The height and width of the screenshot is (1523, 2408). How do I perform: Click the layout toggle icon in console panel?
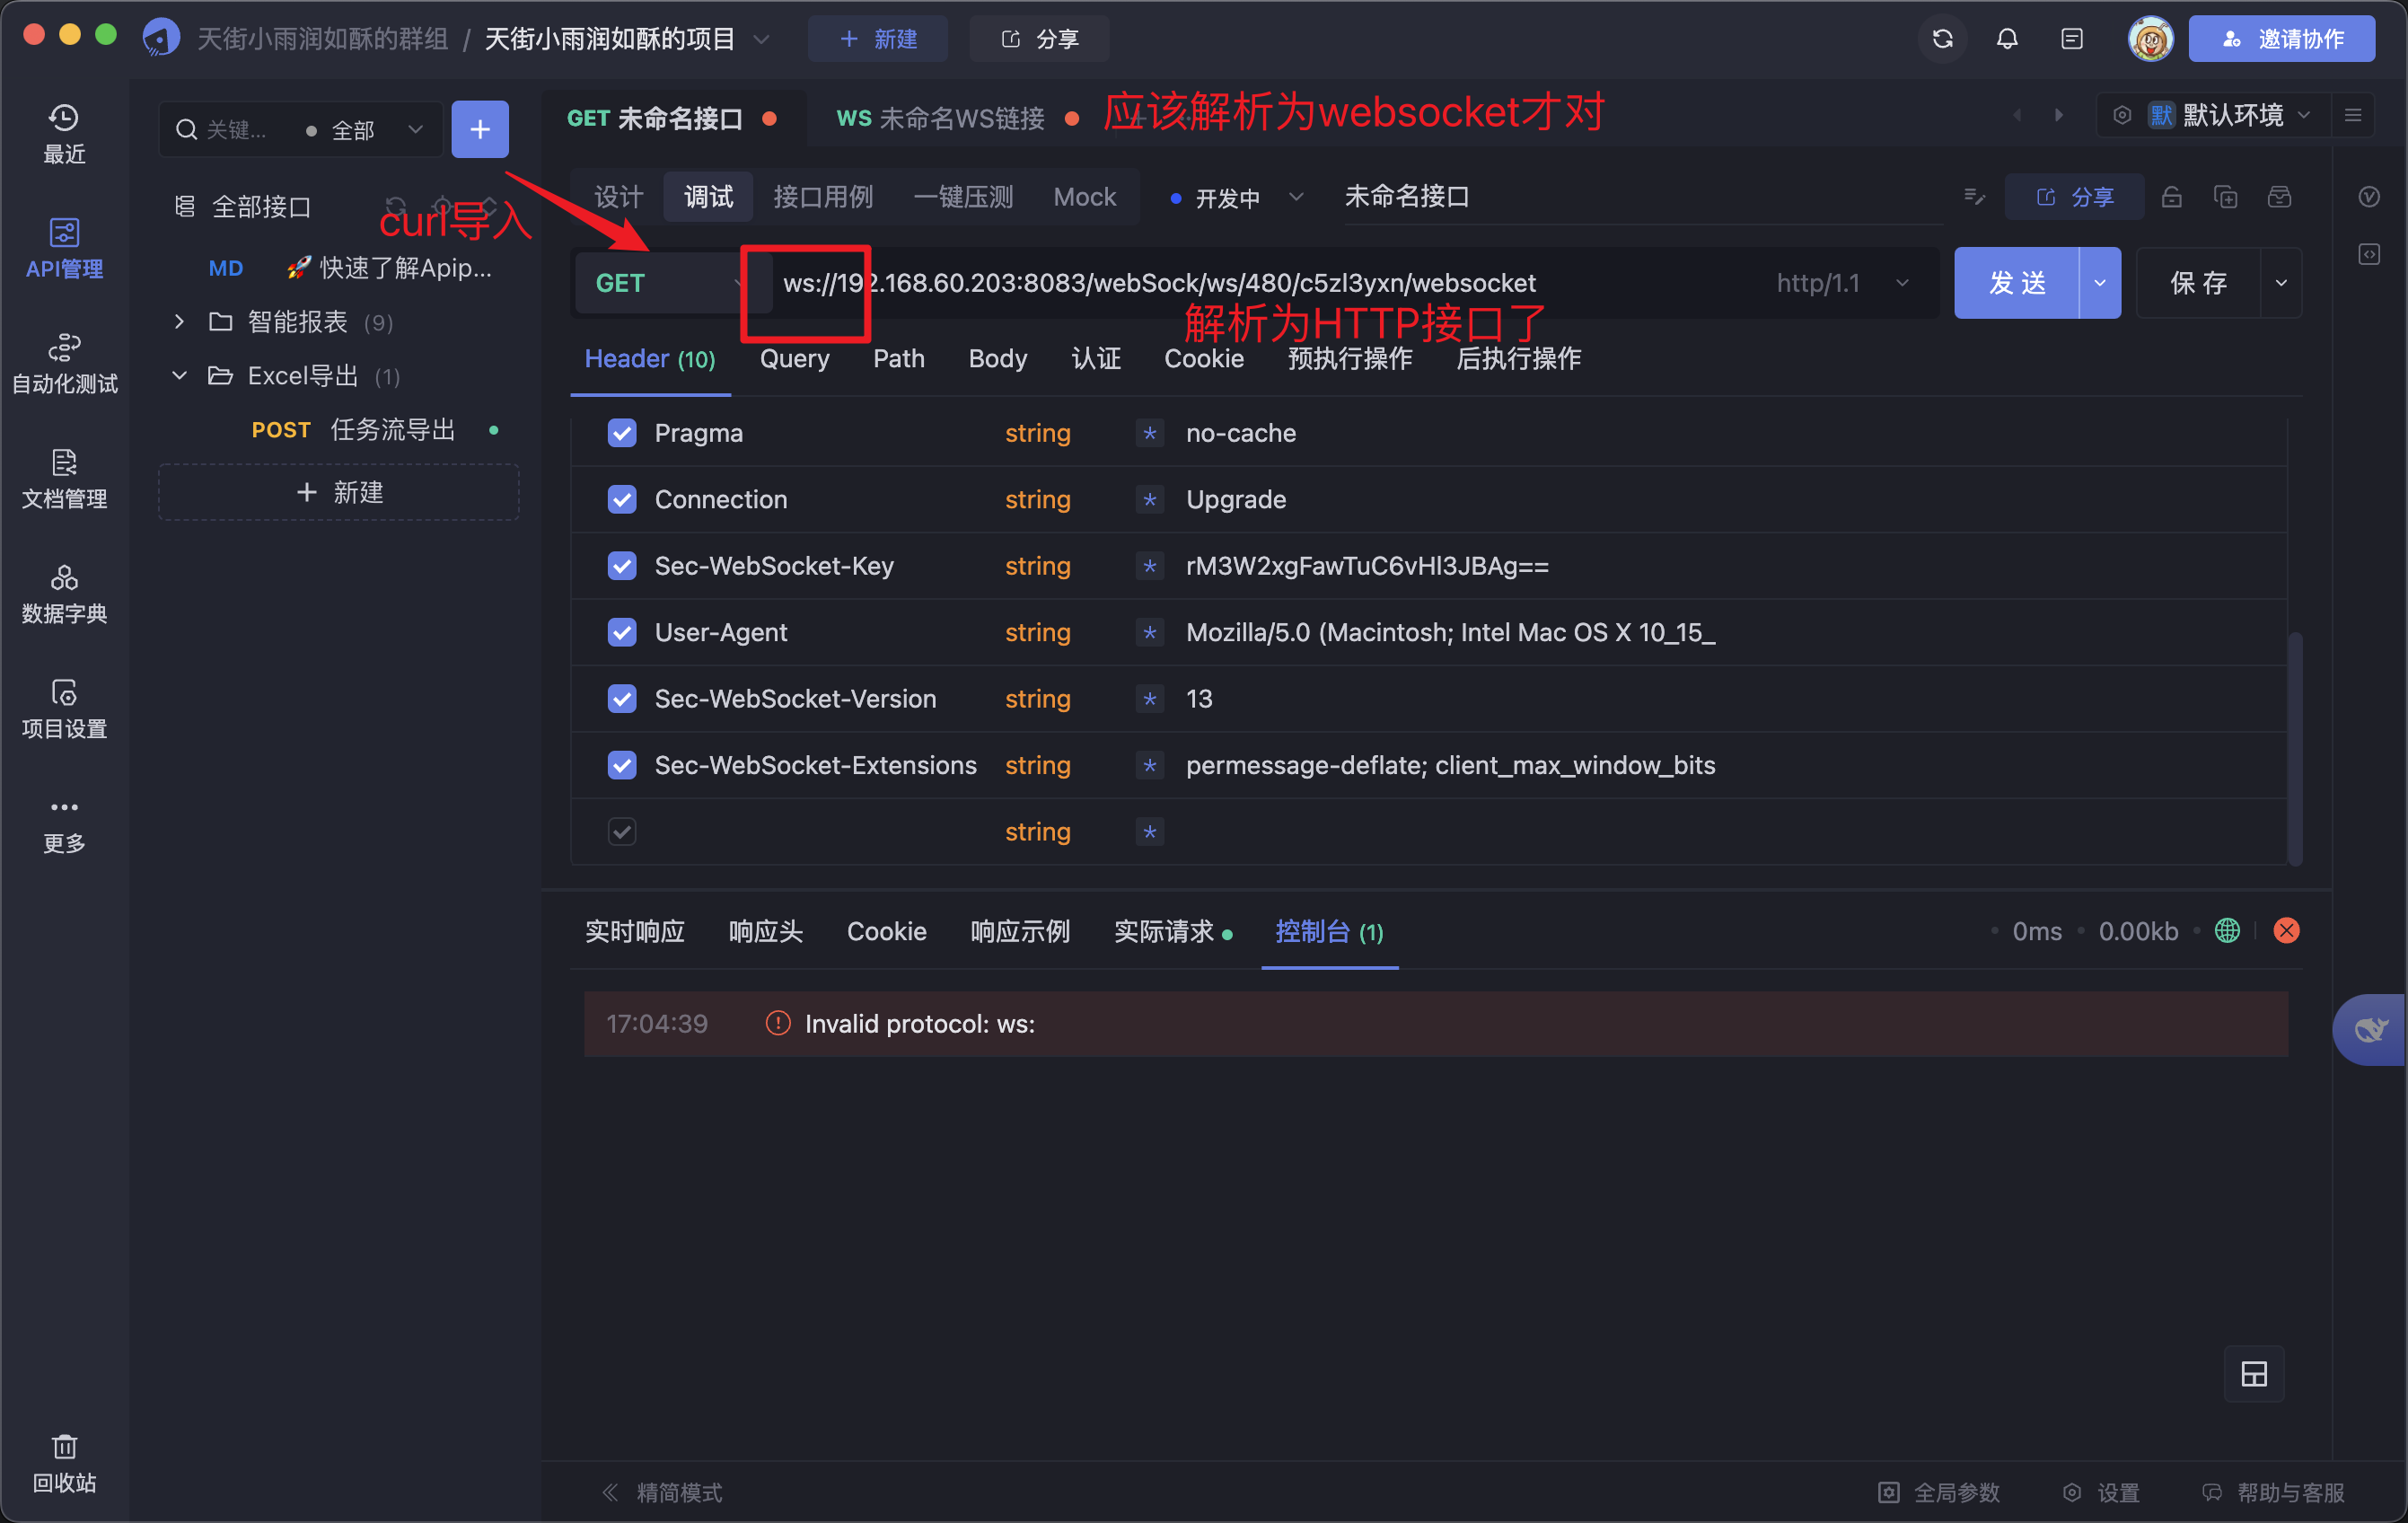(x=2254, y=1374)
